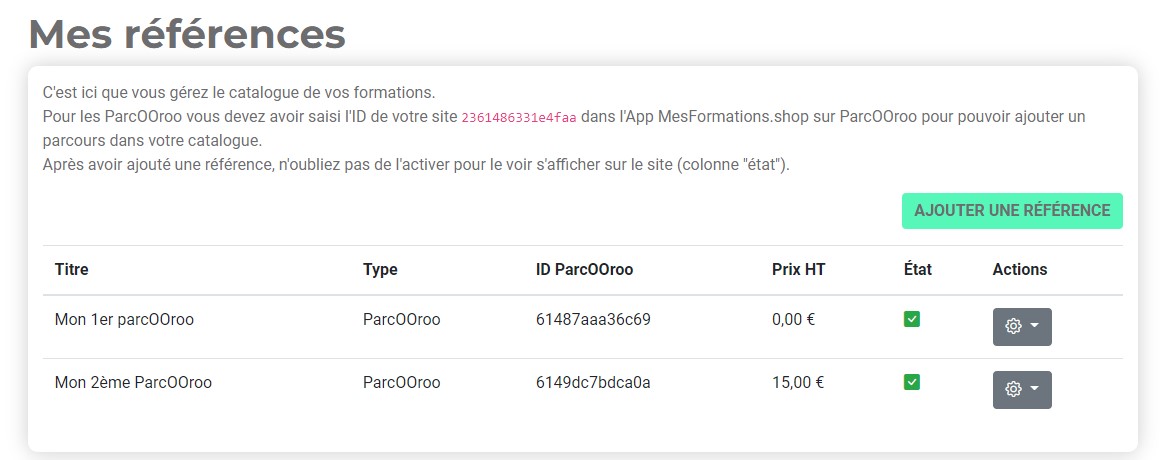
Task: Select the Mon 2ème ParcOOroo title cell
Action: pyautogui.click(x=133, y=382)
